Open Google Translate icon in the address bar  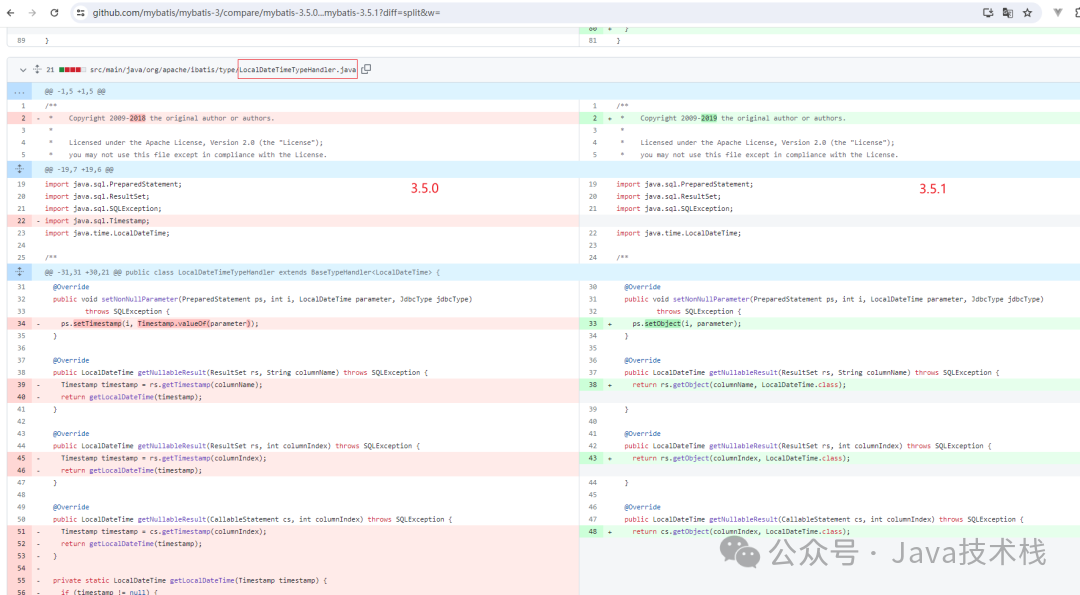1007,13
